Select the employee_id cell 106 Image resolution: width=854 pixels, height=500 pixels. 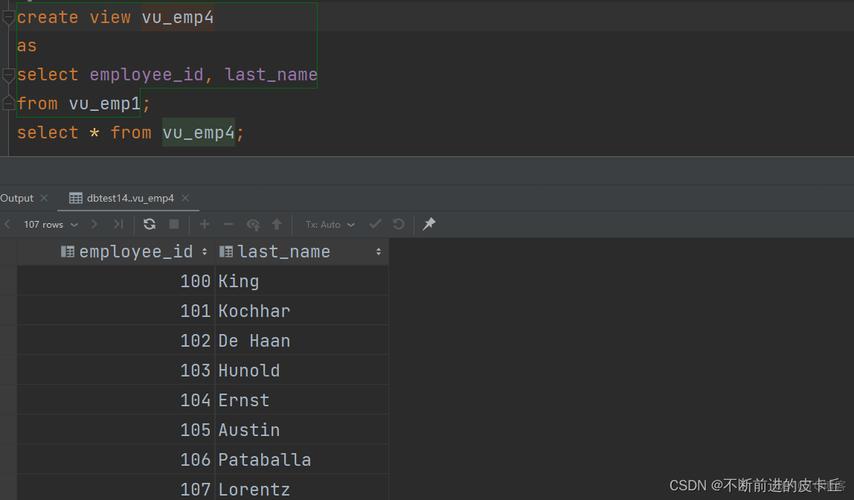tap(116, 460)
